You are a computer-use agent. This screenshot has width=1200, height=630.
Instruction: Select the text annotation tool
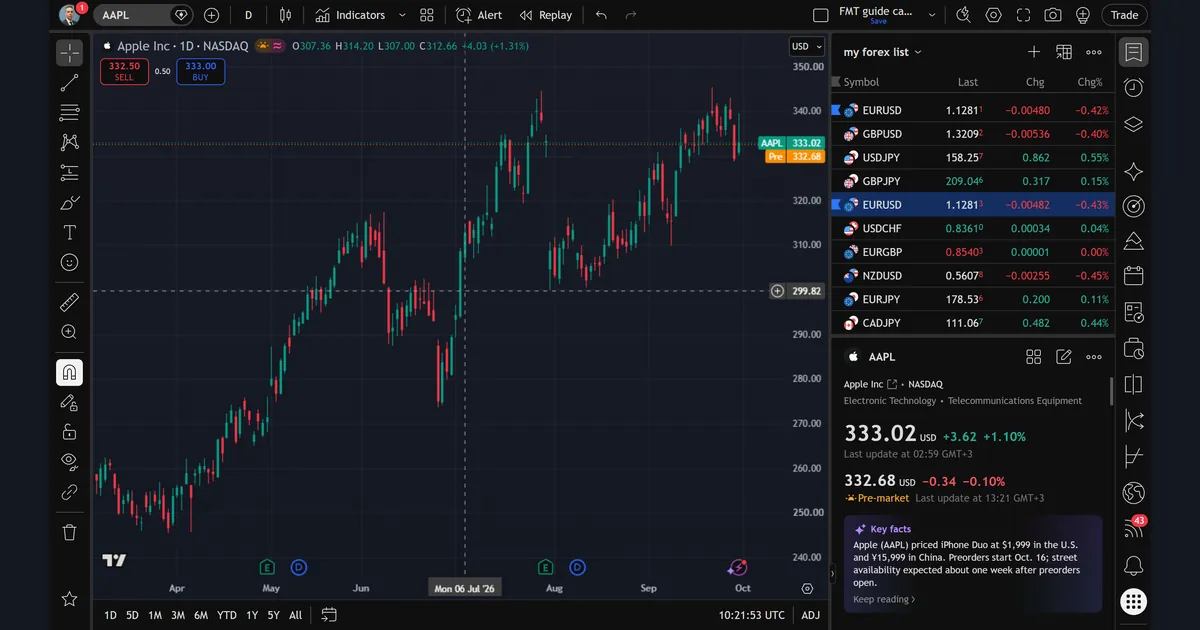(69, 233)
